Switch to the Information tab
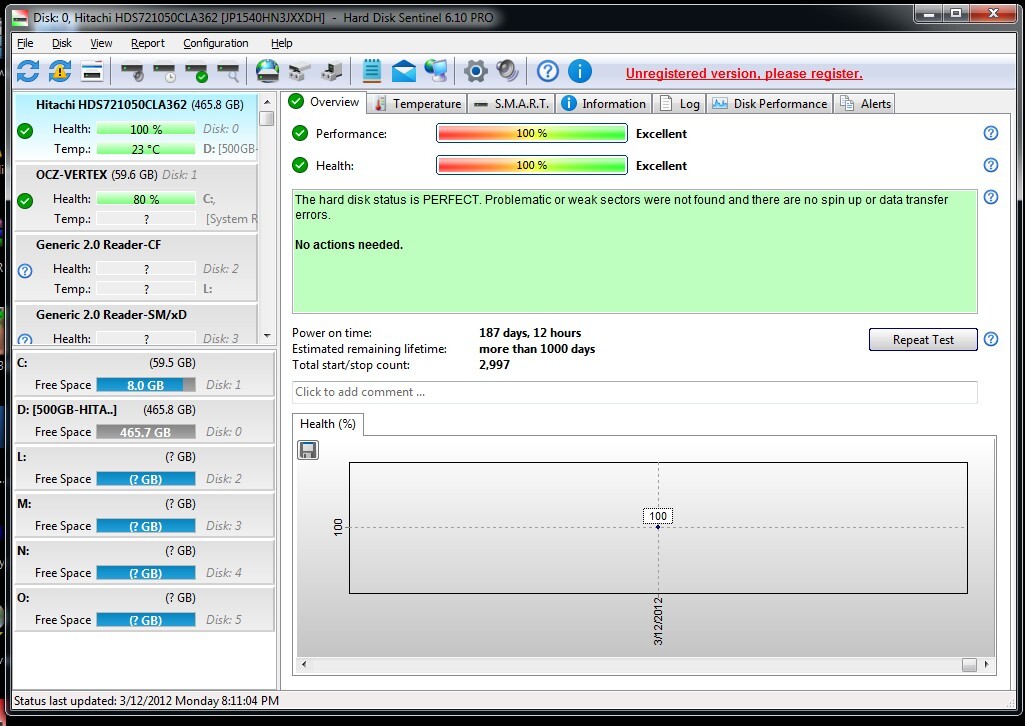Viewport: 1025px width, 726px height. coord(604,104)
